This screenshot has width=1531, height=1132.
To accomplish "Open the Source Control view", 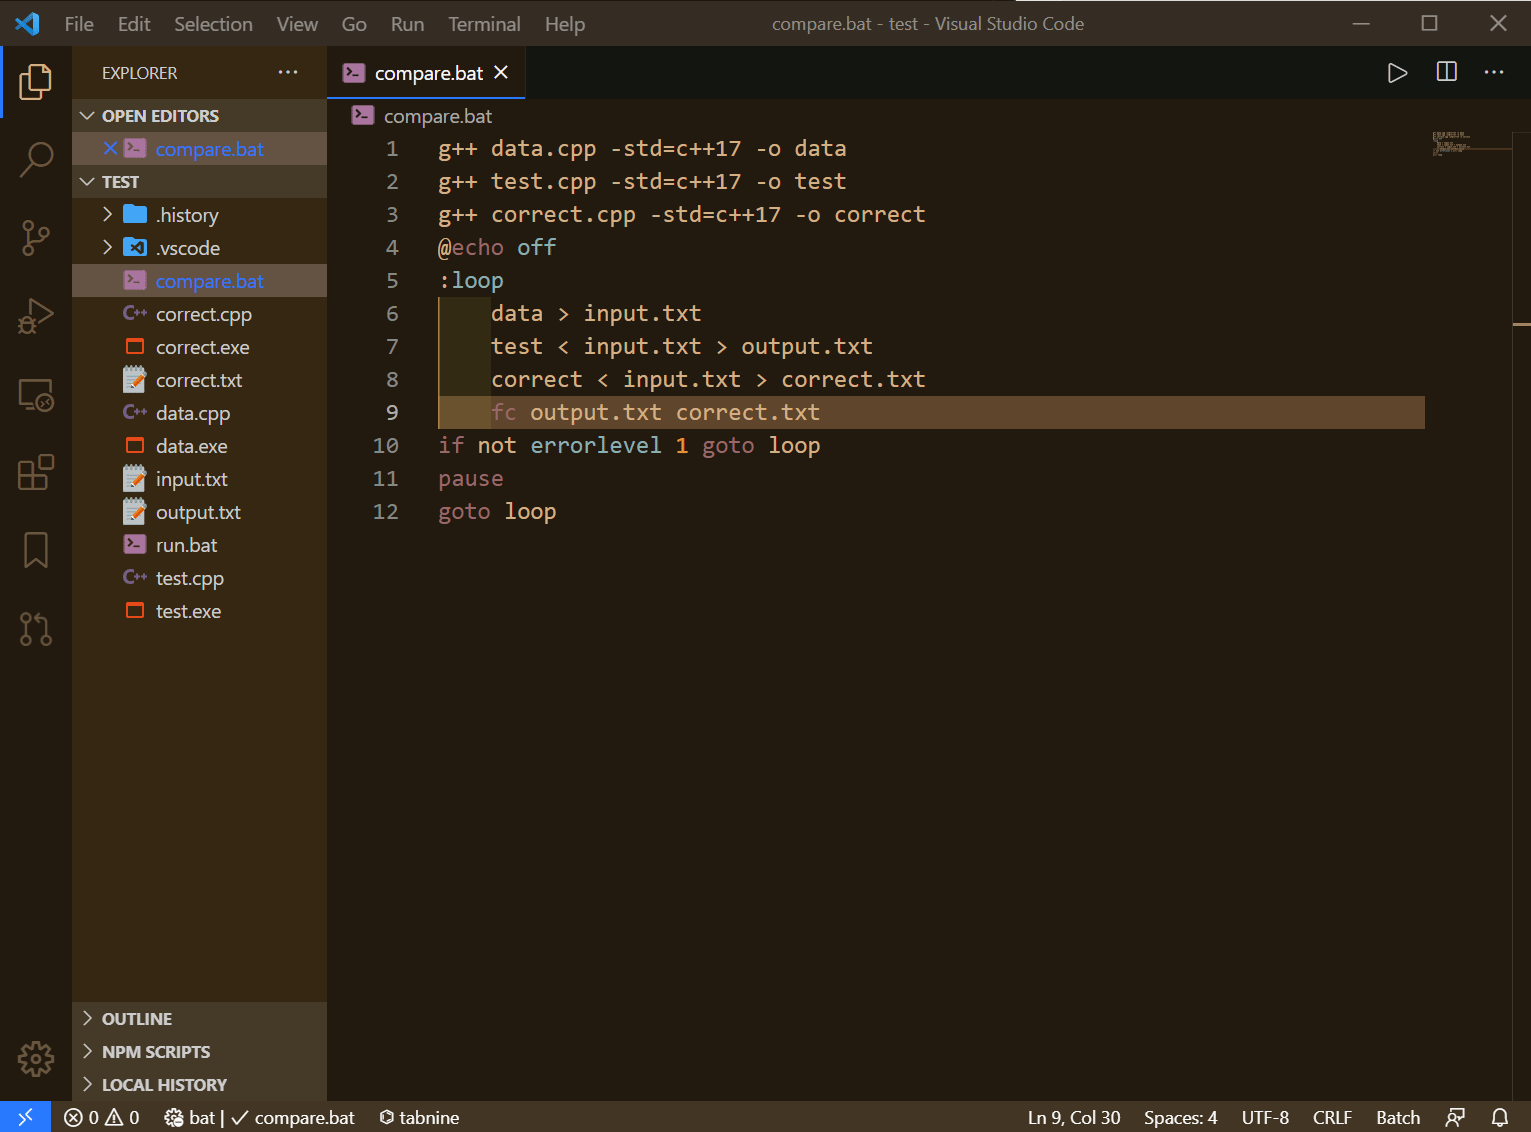I will 36,238.
